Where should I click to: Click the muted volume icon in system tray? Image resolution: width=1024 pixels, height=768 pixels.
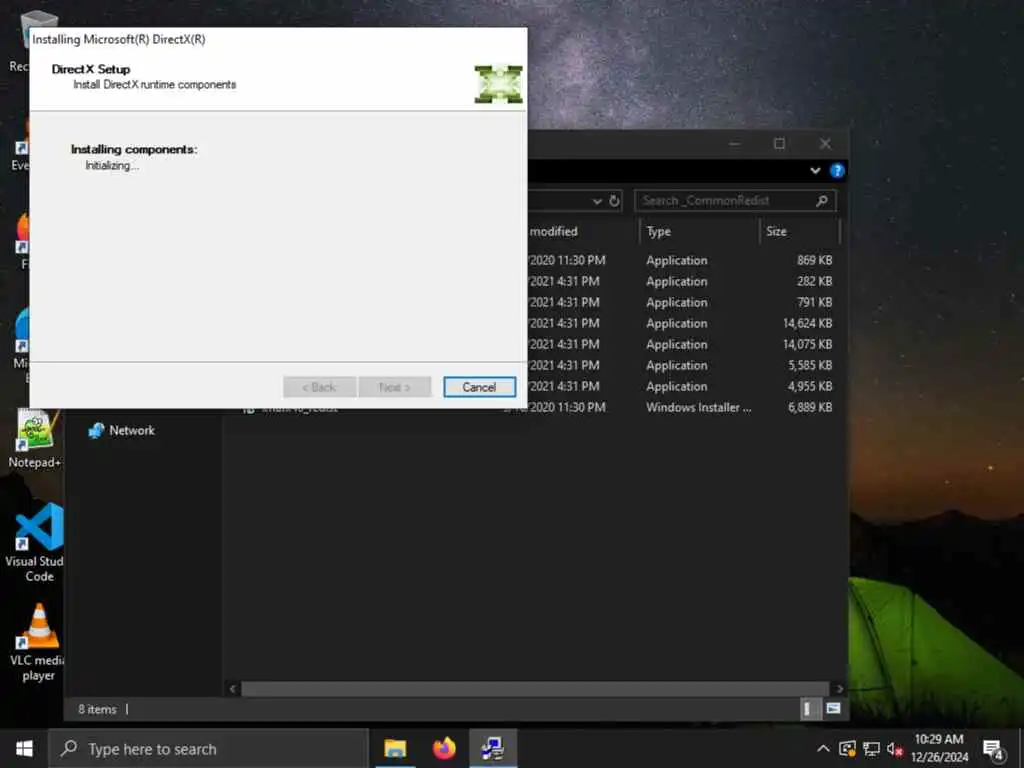[895, 748]
